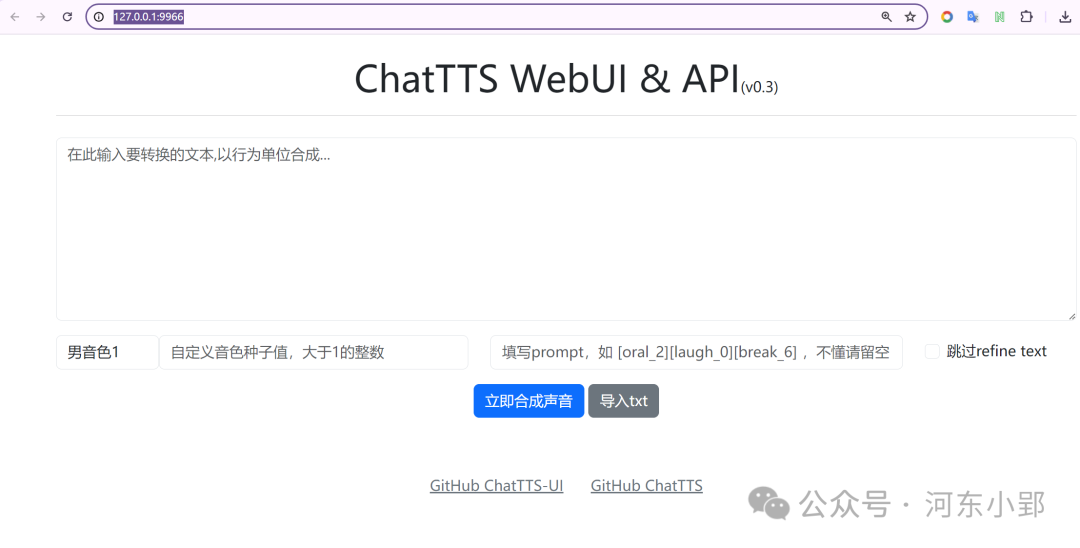Click the site information icon in address bar
The image size is (1080, 548).
[x=99, y=17]
